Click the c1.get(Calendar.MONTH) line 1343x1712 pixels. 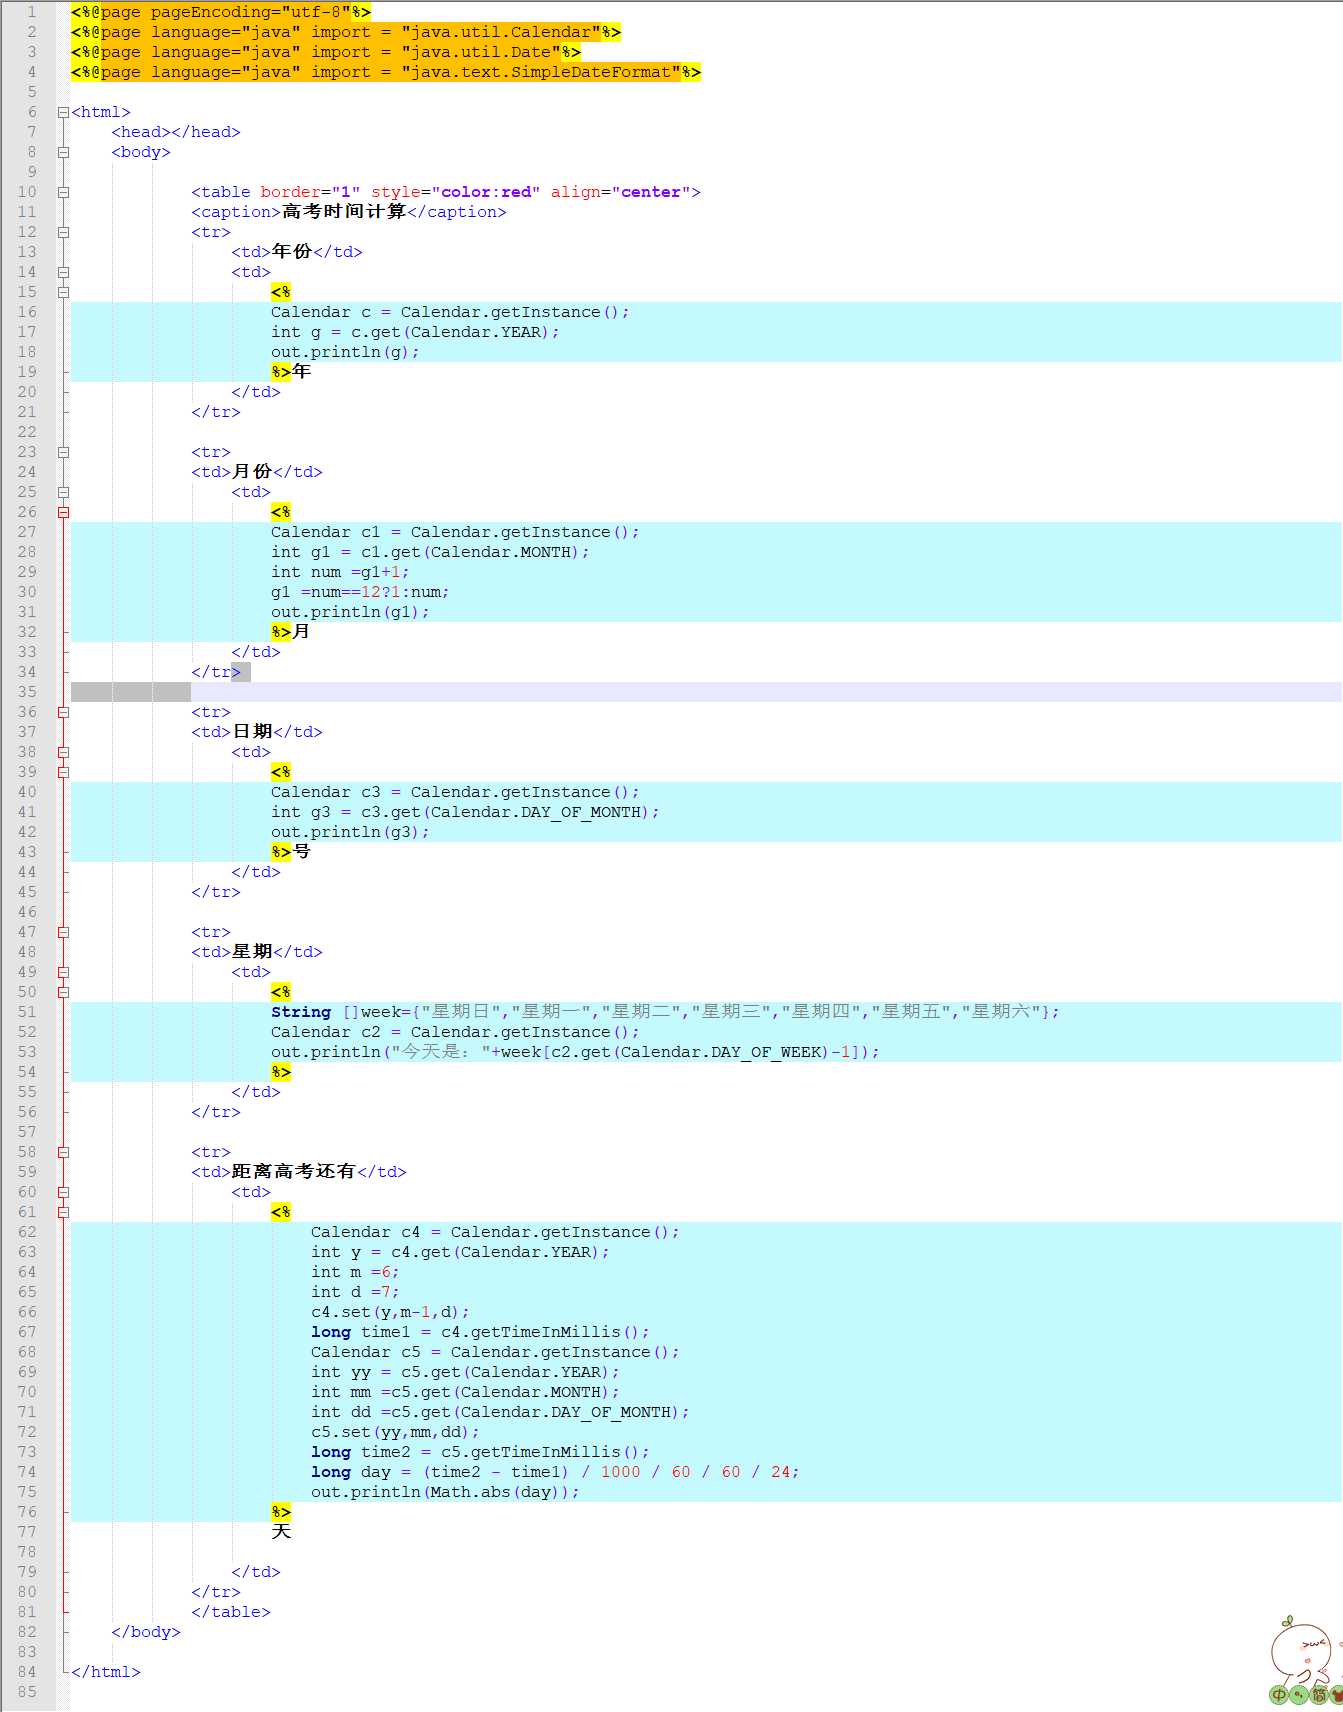(x=431, y=552)
